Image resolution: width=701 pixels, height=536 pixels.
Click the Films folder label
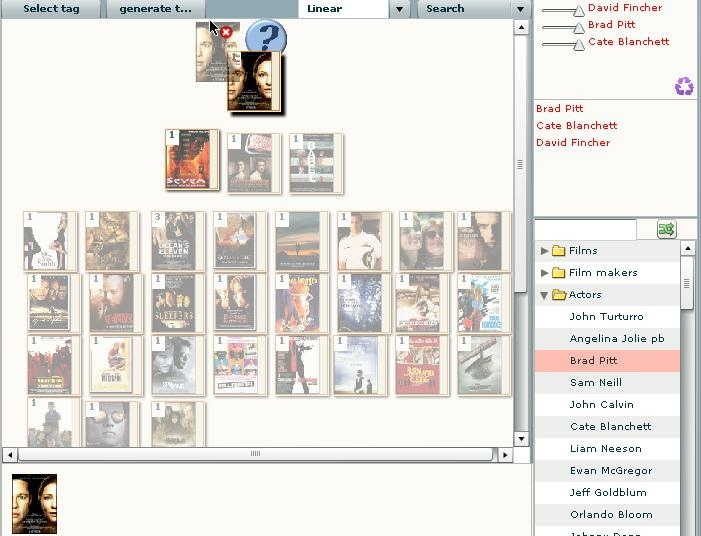[583, 250]
